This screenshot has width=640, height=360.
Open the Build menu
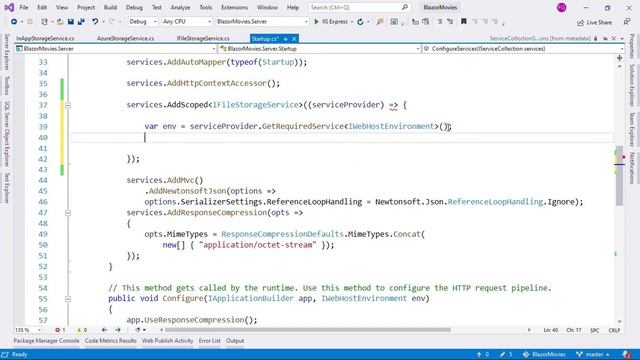coord(110,7)
